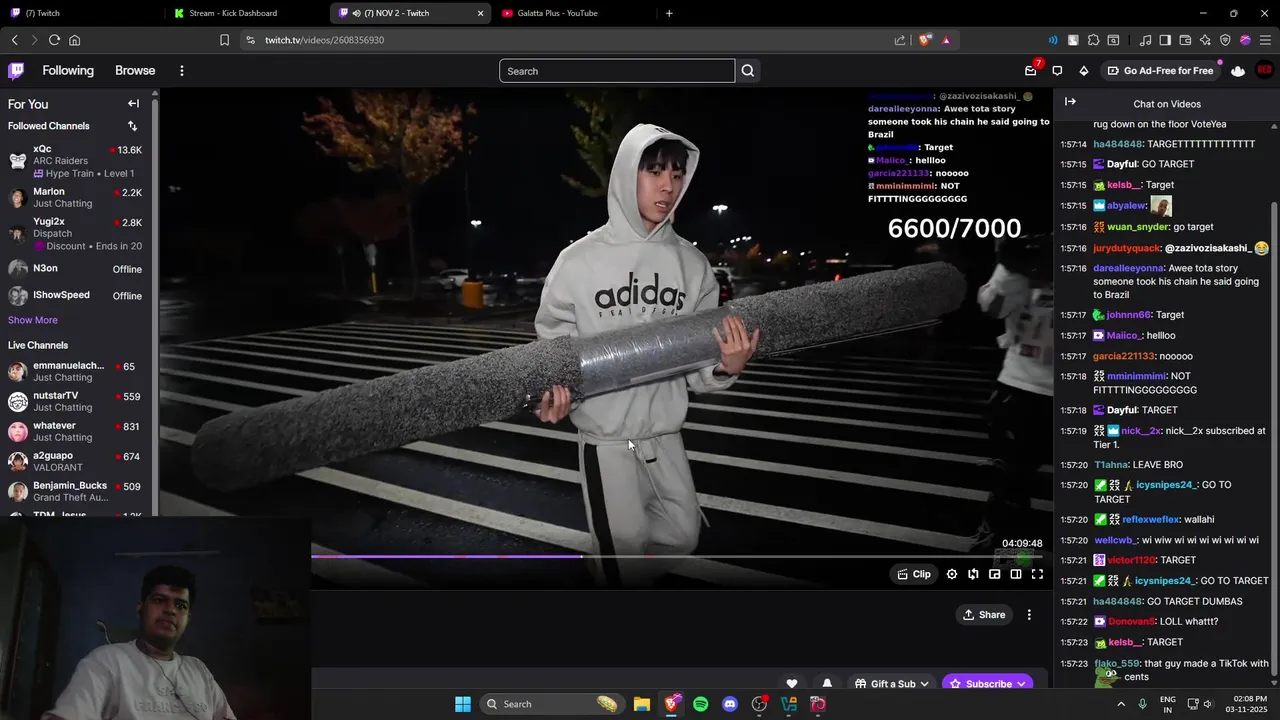1280x720 pixels.
Task: Open File Explorer from the taskbar
Action: tap(642, 704)
